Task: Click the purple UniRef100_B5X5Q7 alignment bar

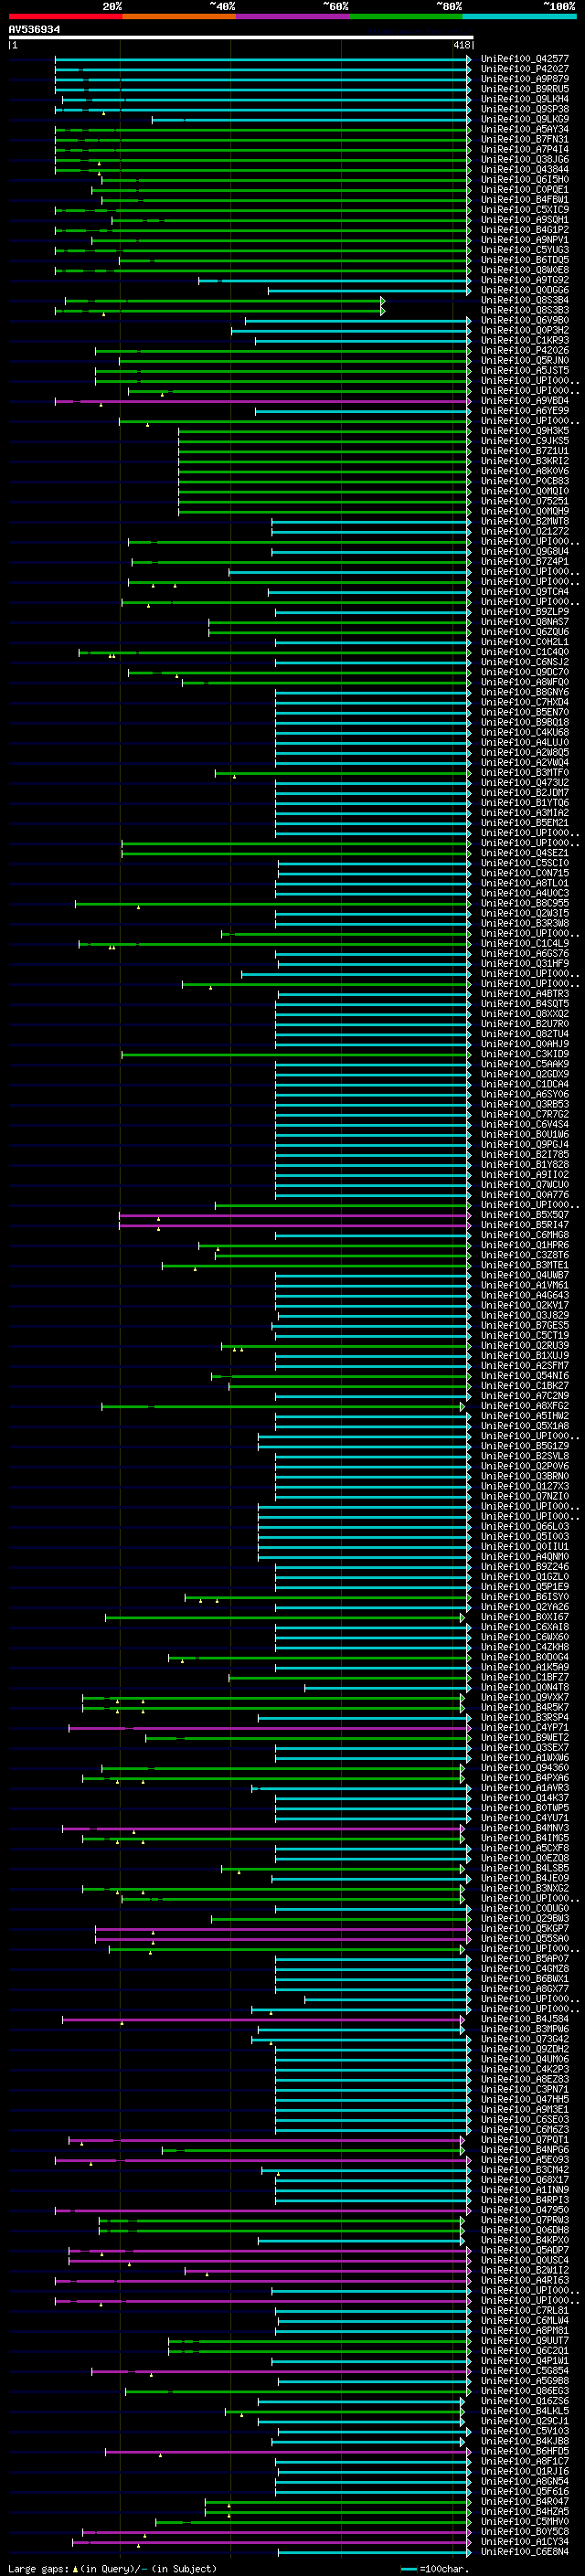Action: pyautogui.click(x=295, y=1215)
